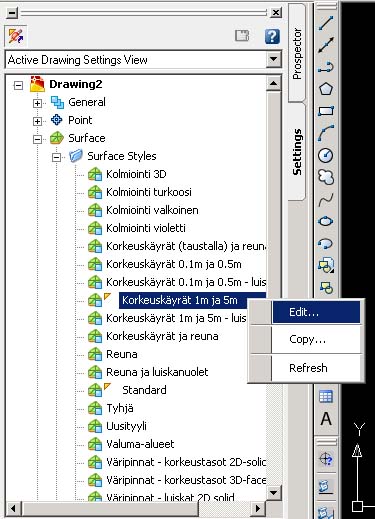375x519 pixels.
Task: Click the Make Block tool
Action: (326, 287)
